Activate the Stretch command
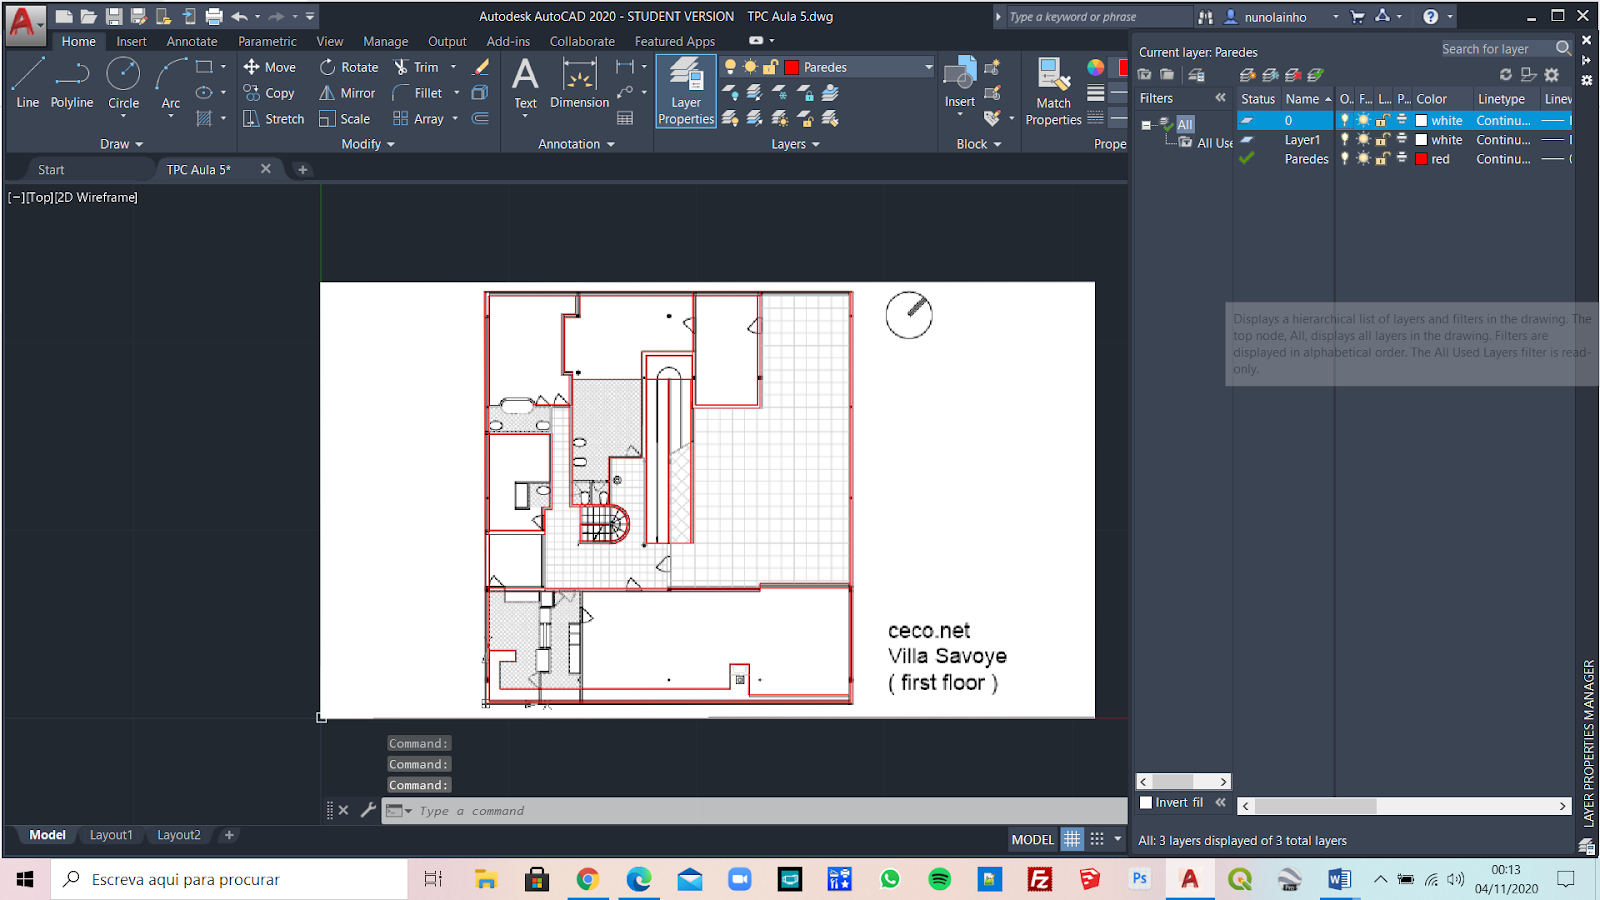1600x900 pixels. [x=274, y=119]
